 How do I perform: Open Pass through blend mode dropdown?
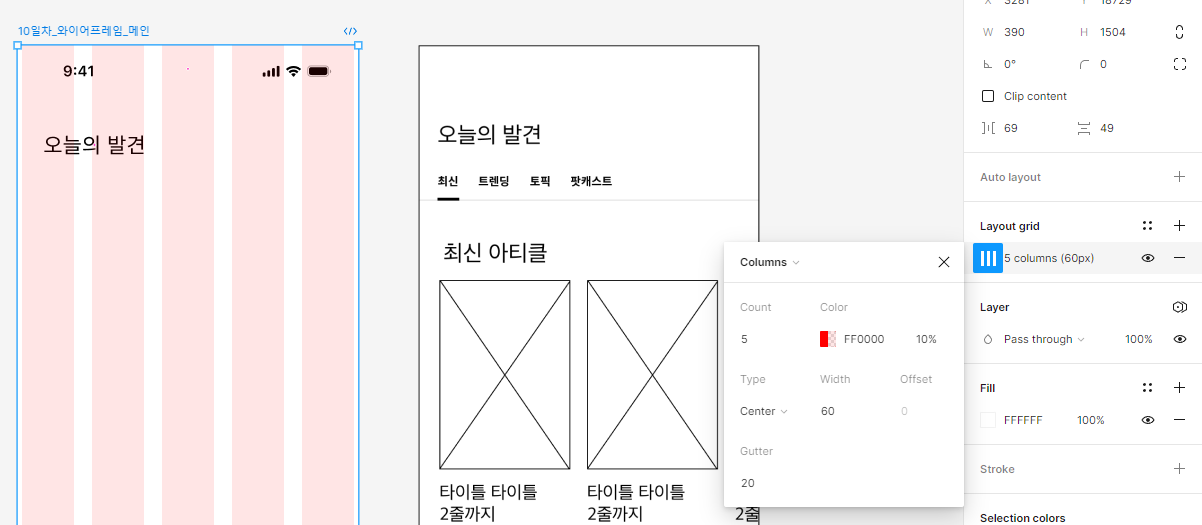click(x=1044, y=339)
